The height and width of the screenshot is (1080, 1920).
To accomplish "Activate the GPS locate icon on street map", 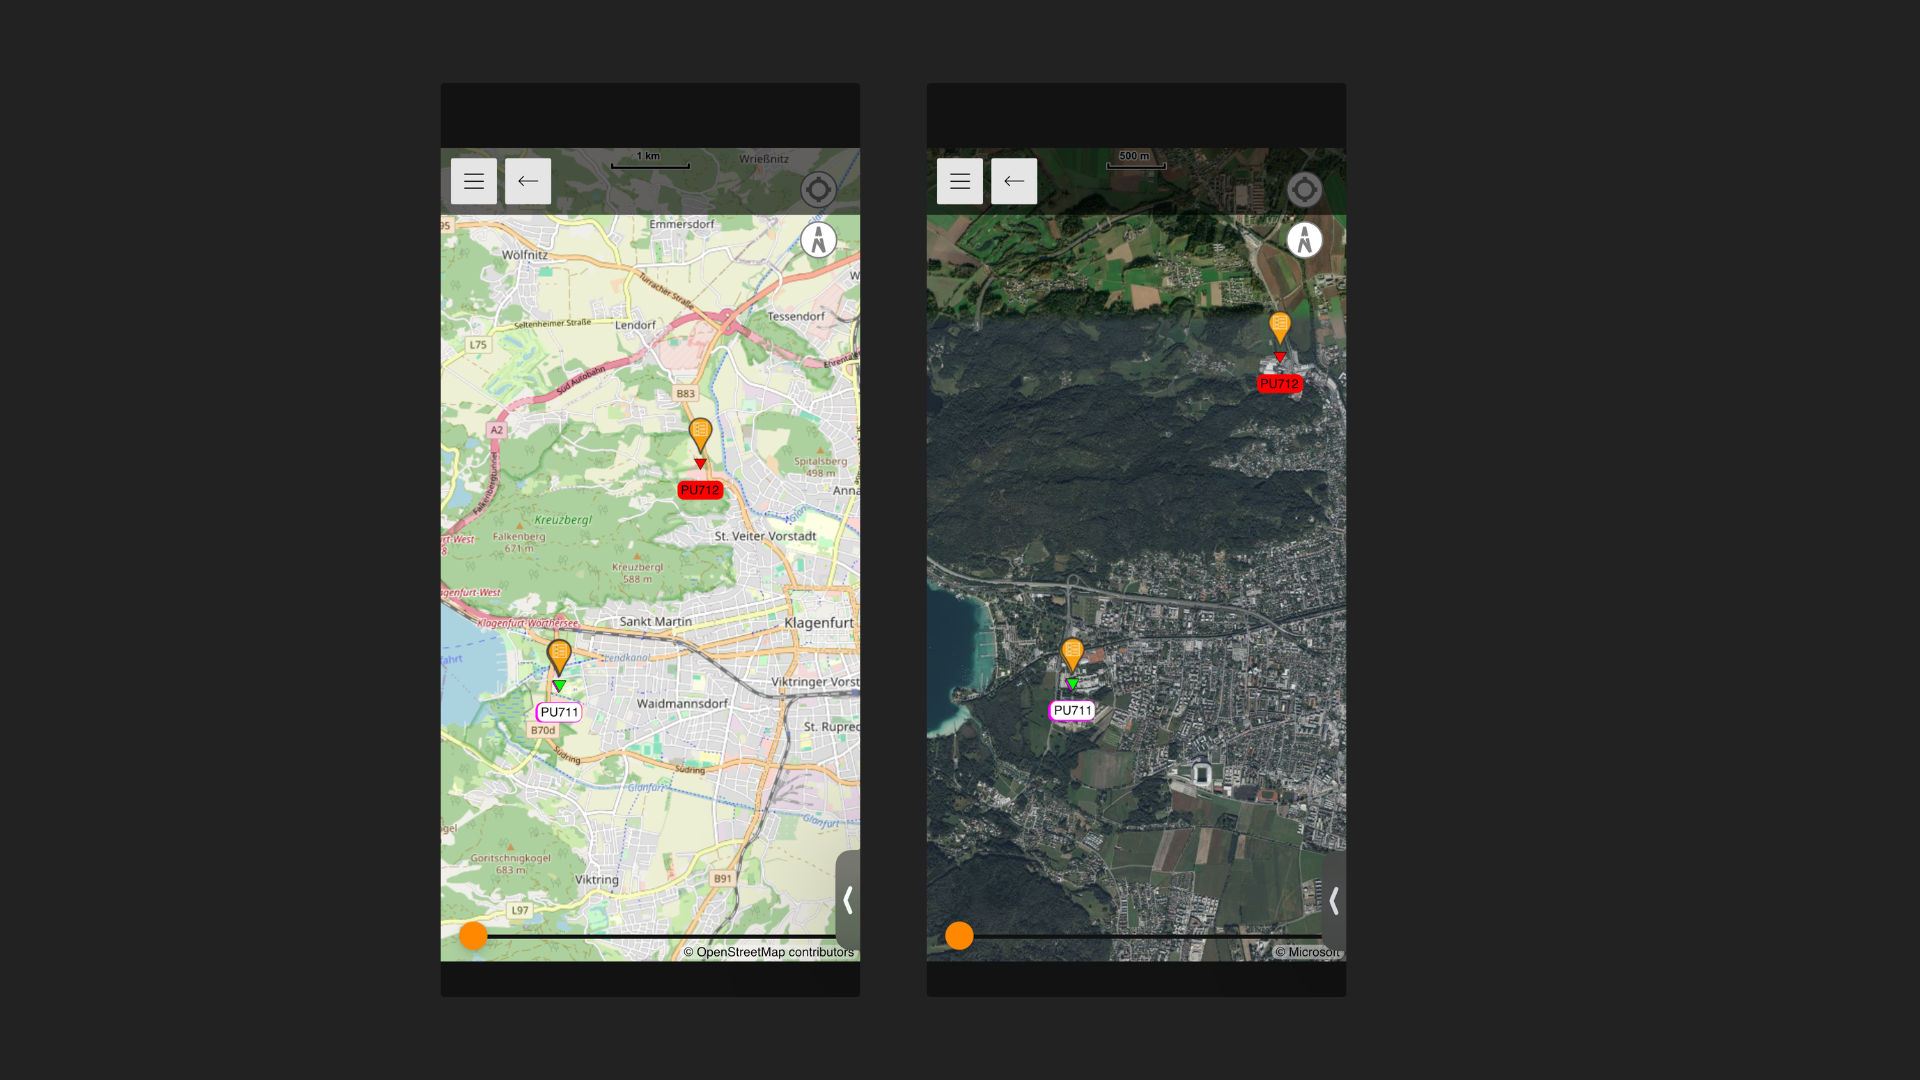I will pos(818,189).
